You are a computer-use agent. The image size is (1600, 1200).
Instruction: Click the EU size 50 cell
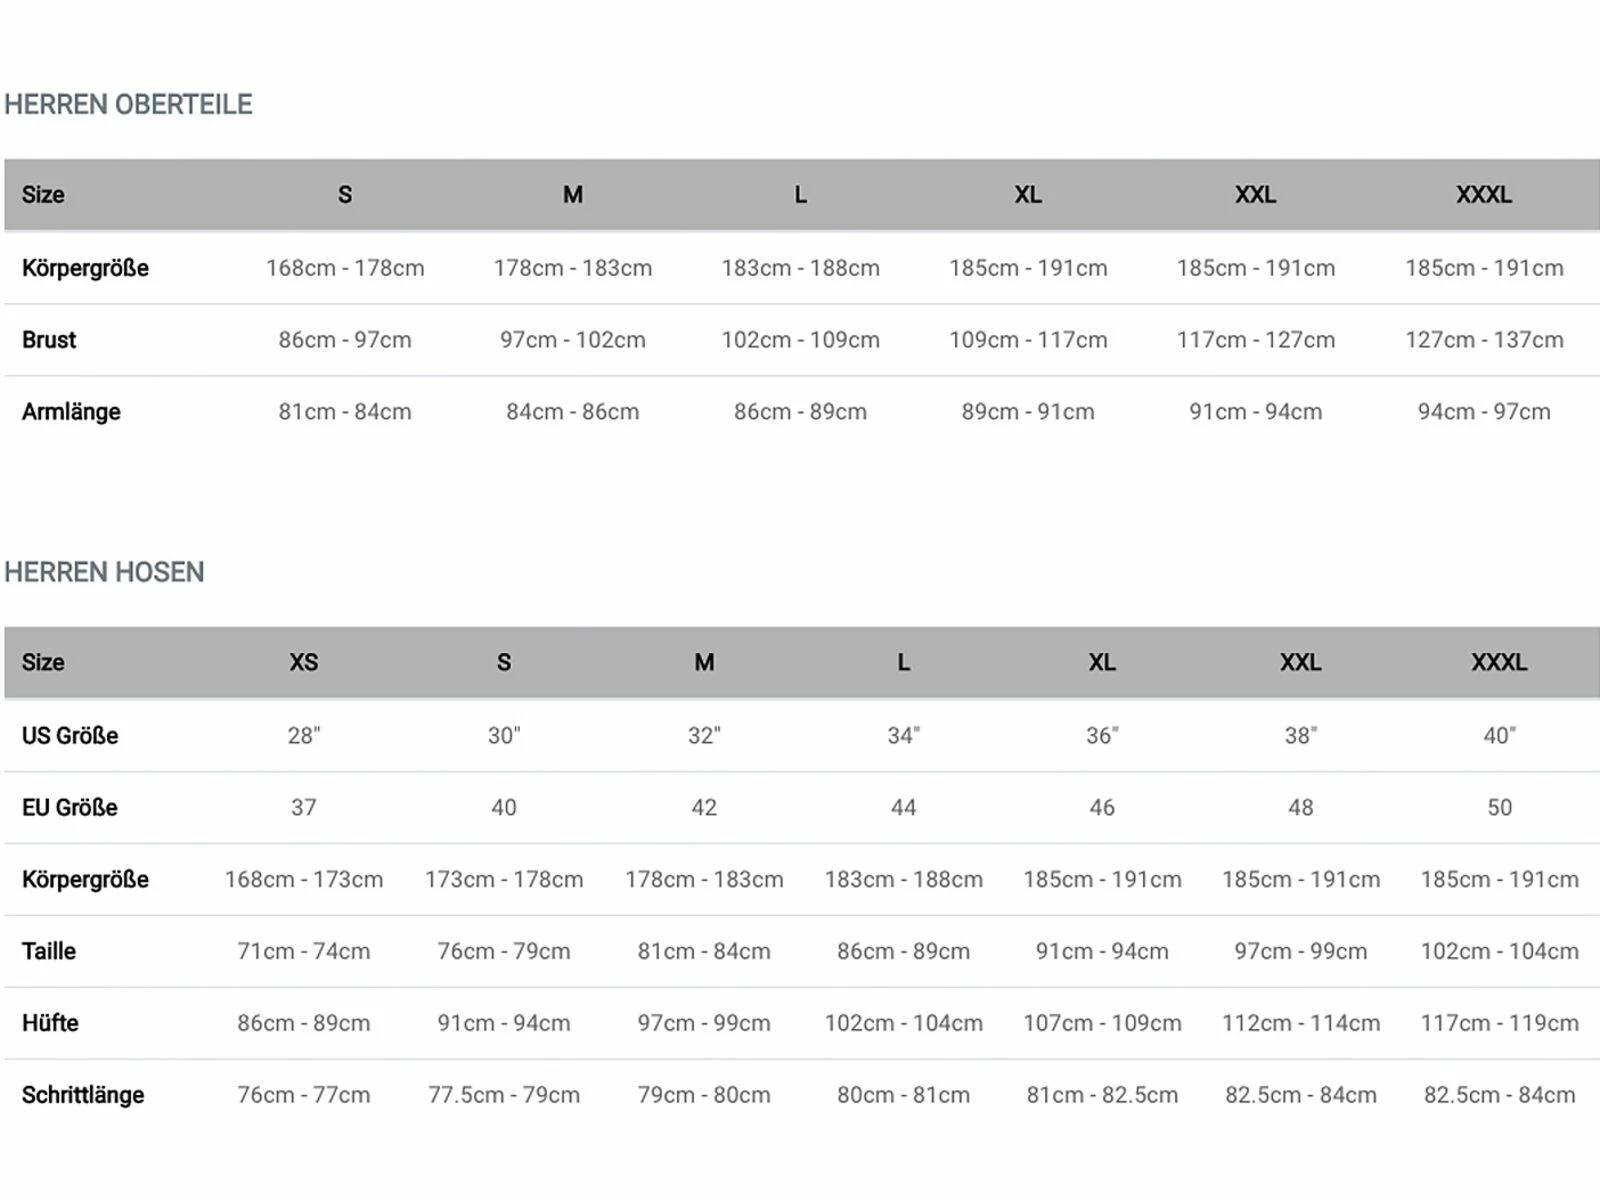tap(1499, 808)
